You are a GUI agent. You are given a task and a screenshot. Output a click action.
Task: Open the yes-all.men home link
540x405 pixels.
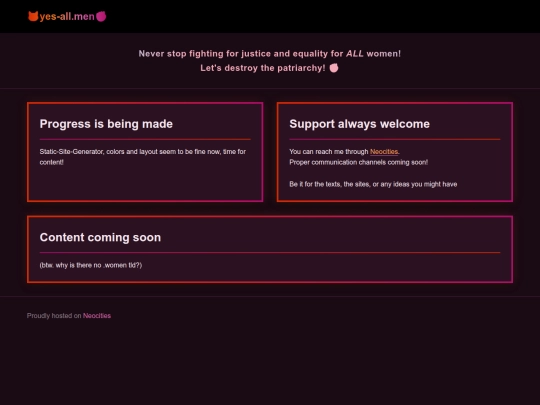pyautogui.click(x=67, y=17)
